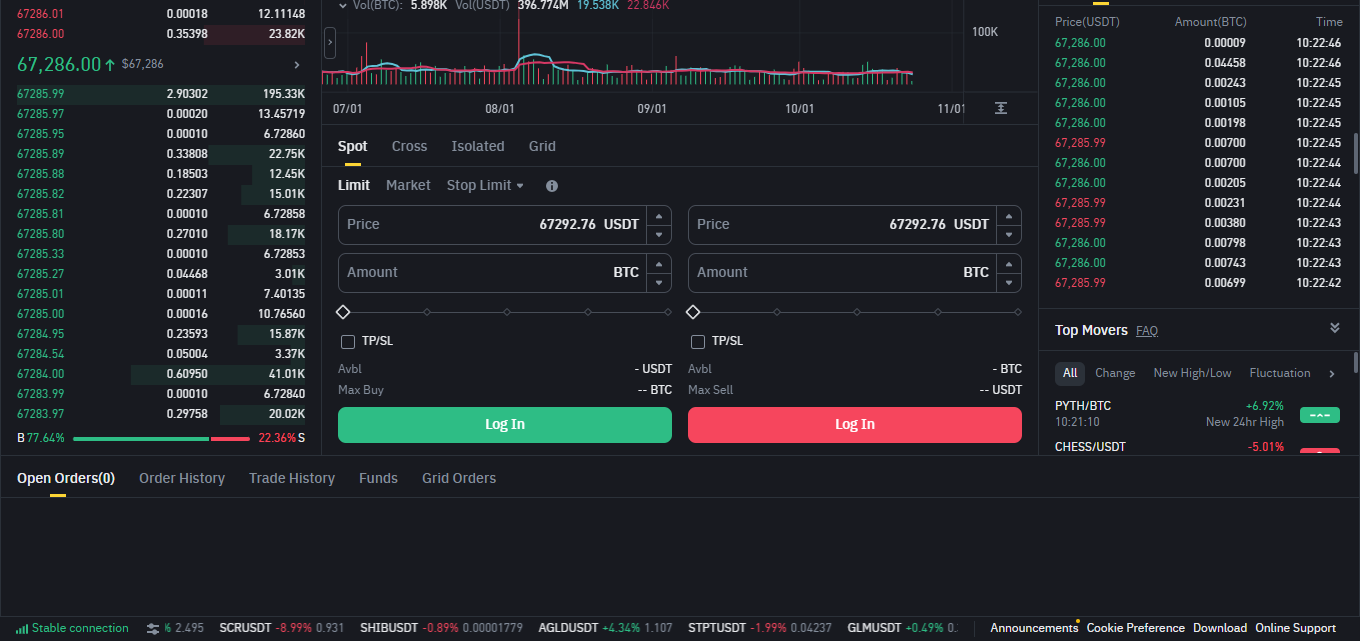Decrease the sell Amount using its down arrow

[x=1008, y=282]
